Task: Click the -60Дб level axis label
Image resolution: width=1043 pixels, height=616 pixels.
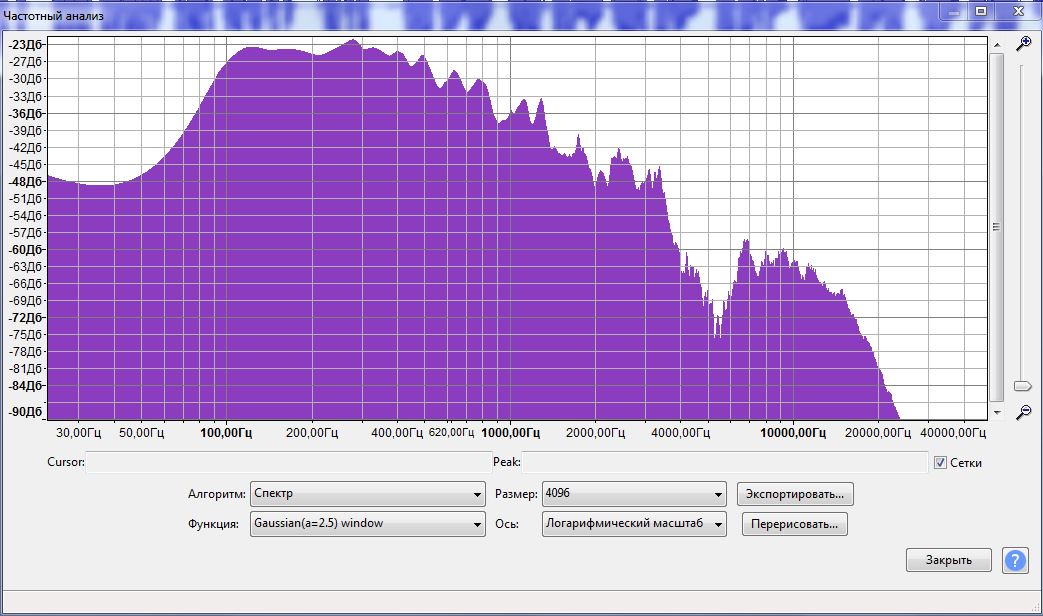Action: point(25,249)
